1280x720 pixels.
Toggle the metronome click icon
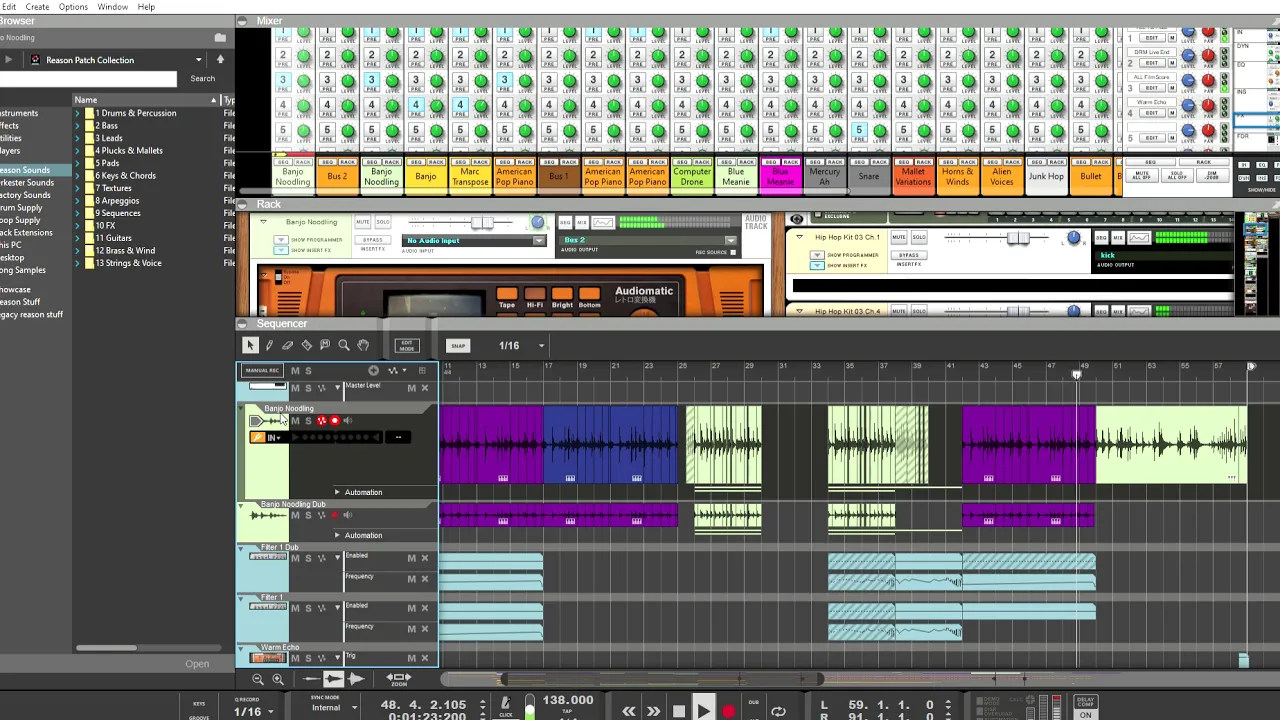coord(506,704)
